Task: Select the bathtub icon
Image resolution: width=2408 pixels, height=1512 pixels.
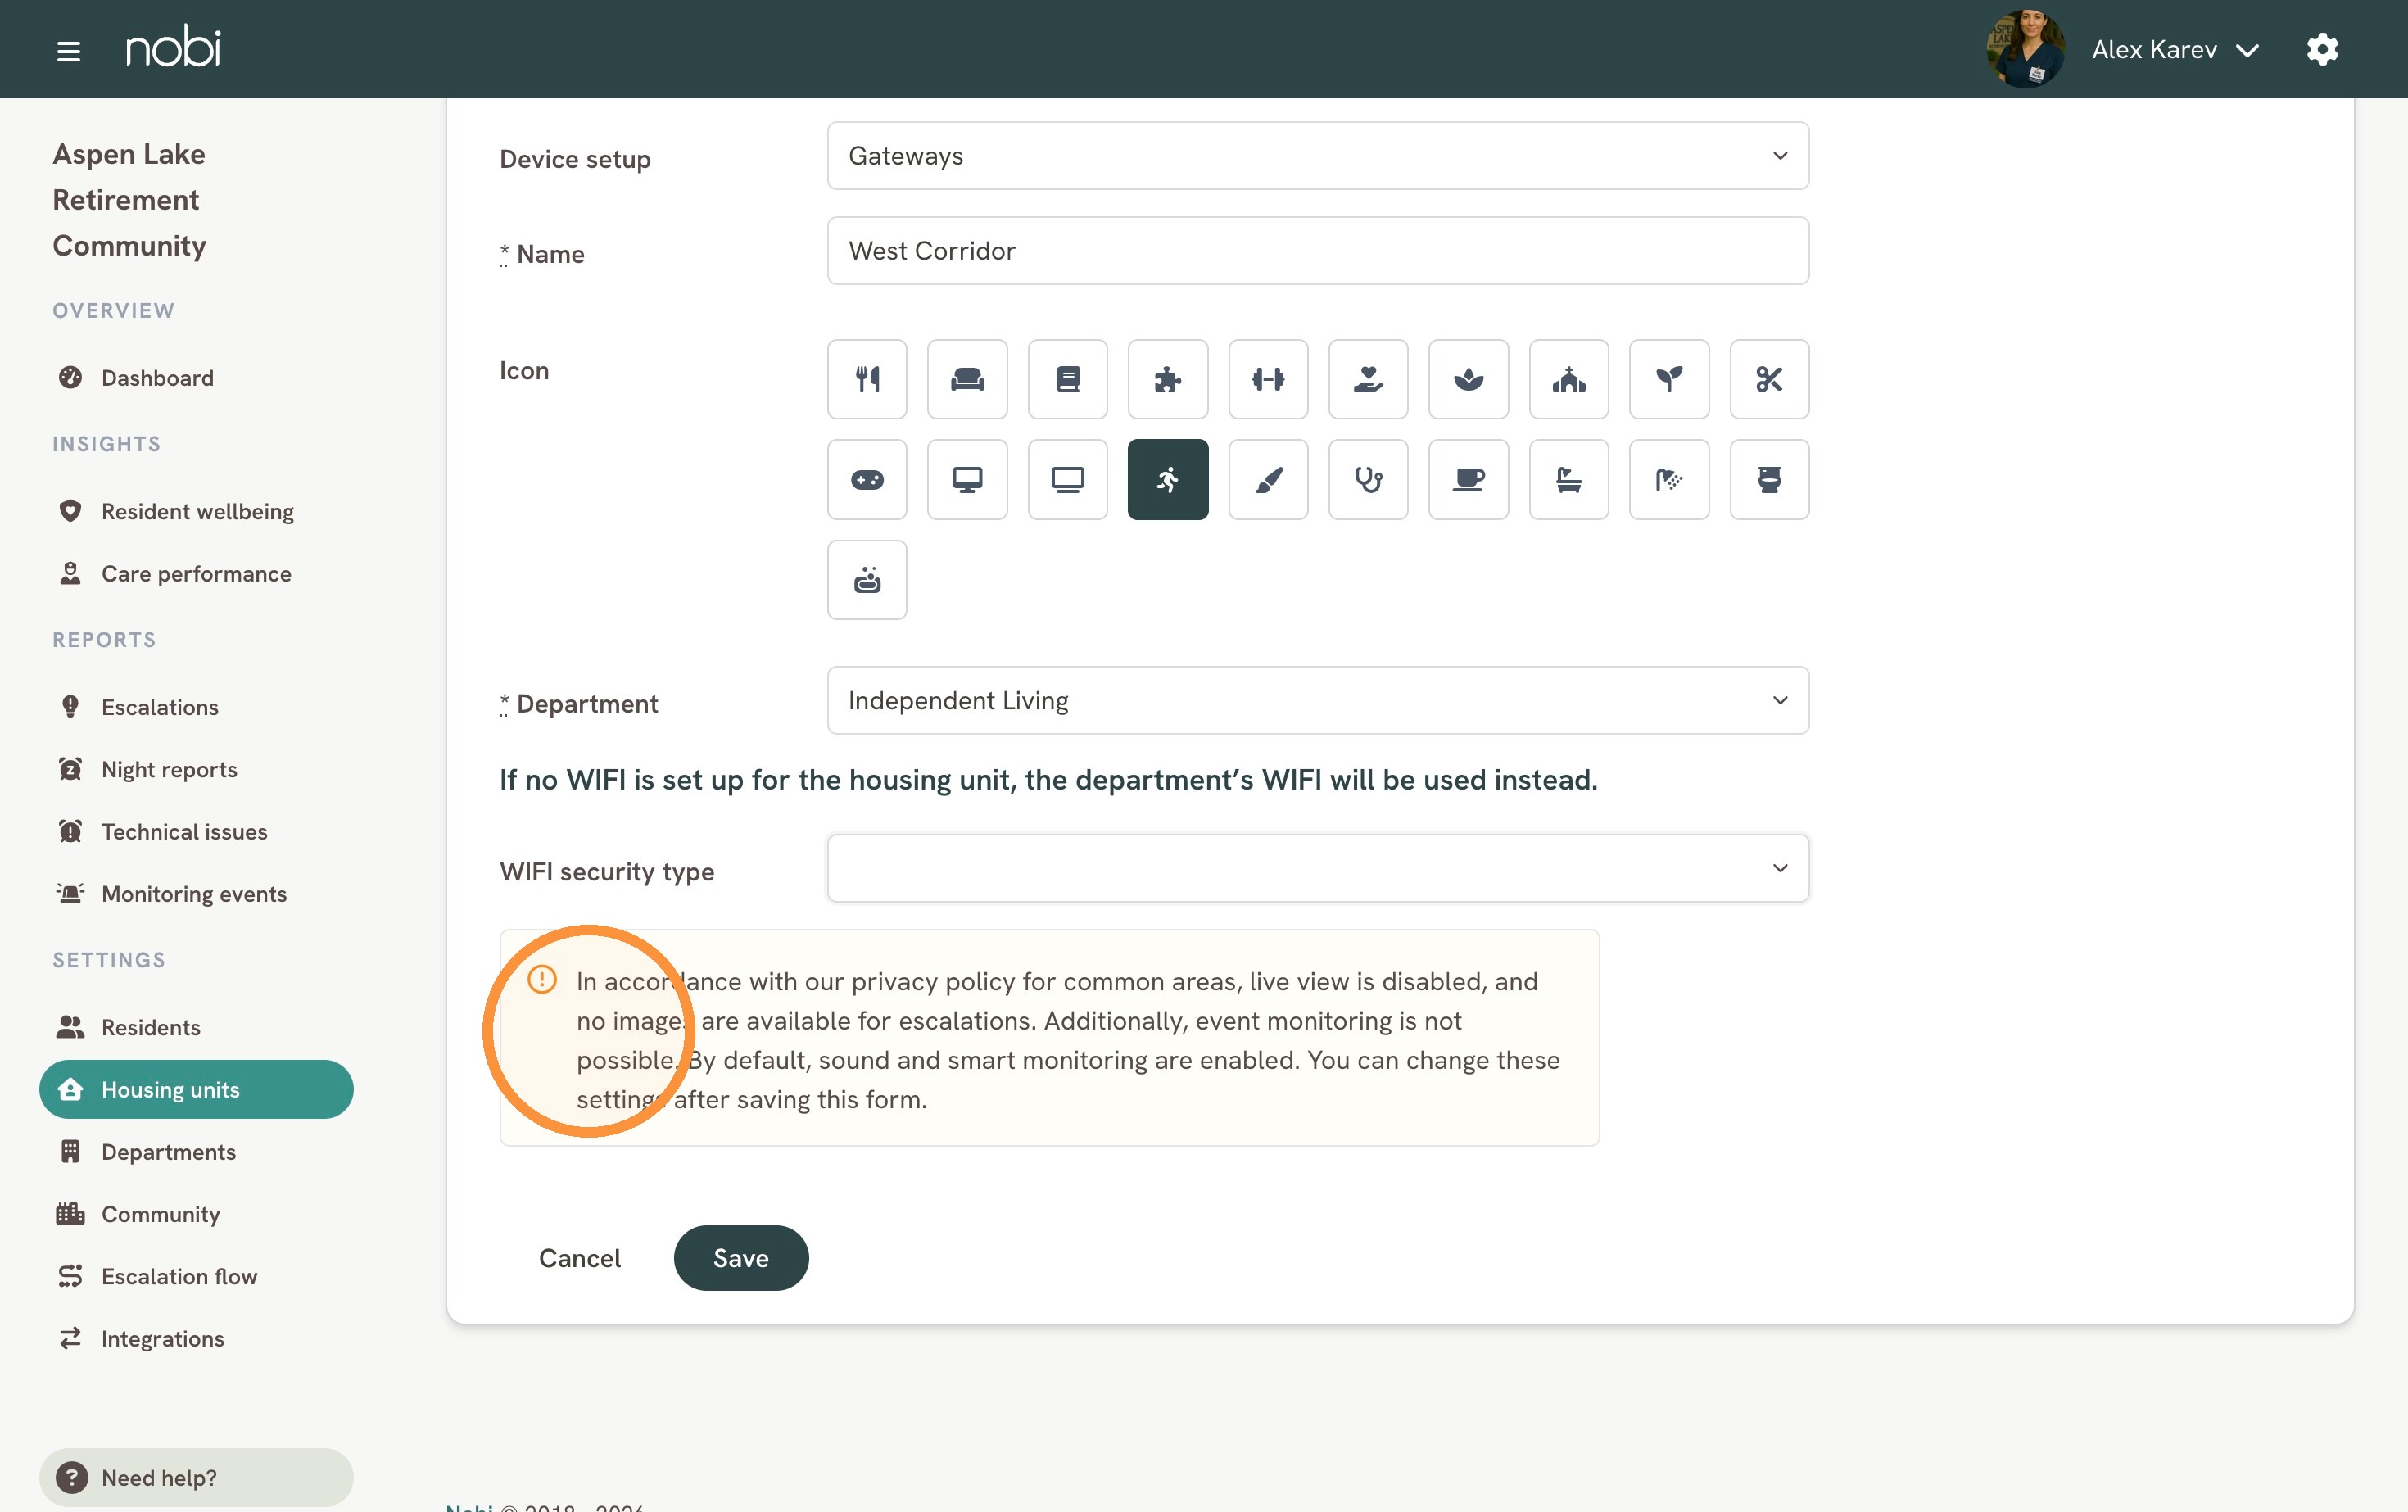Action: click(x=1569, y=480)
